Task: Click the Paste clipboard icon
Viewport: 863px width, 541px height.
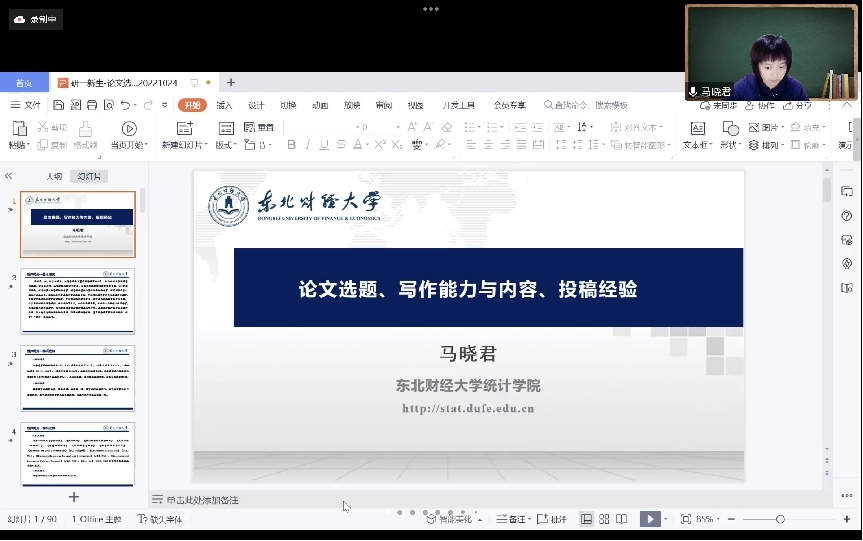Action: click(x=18, y=128)
